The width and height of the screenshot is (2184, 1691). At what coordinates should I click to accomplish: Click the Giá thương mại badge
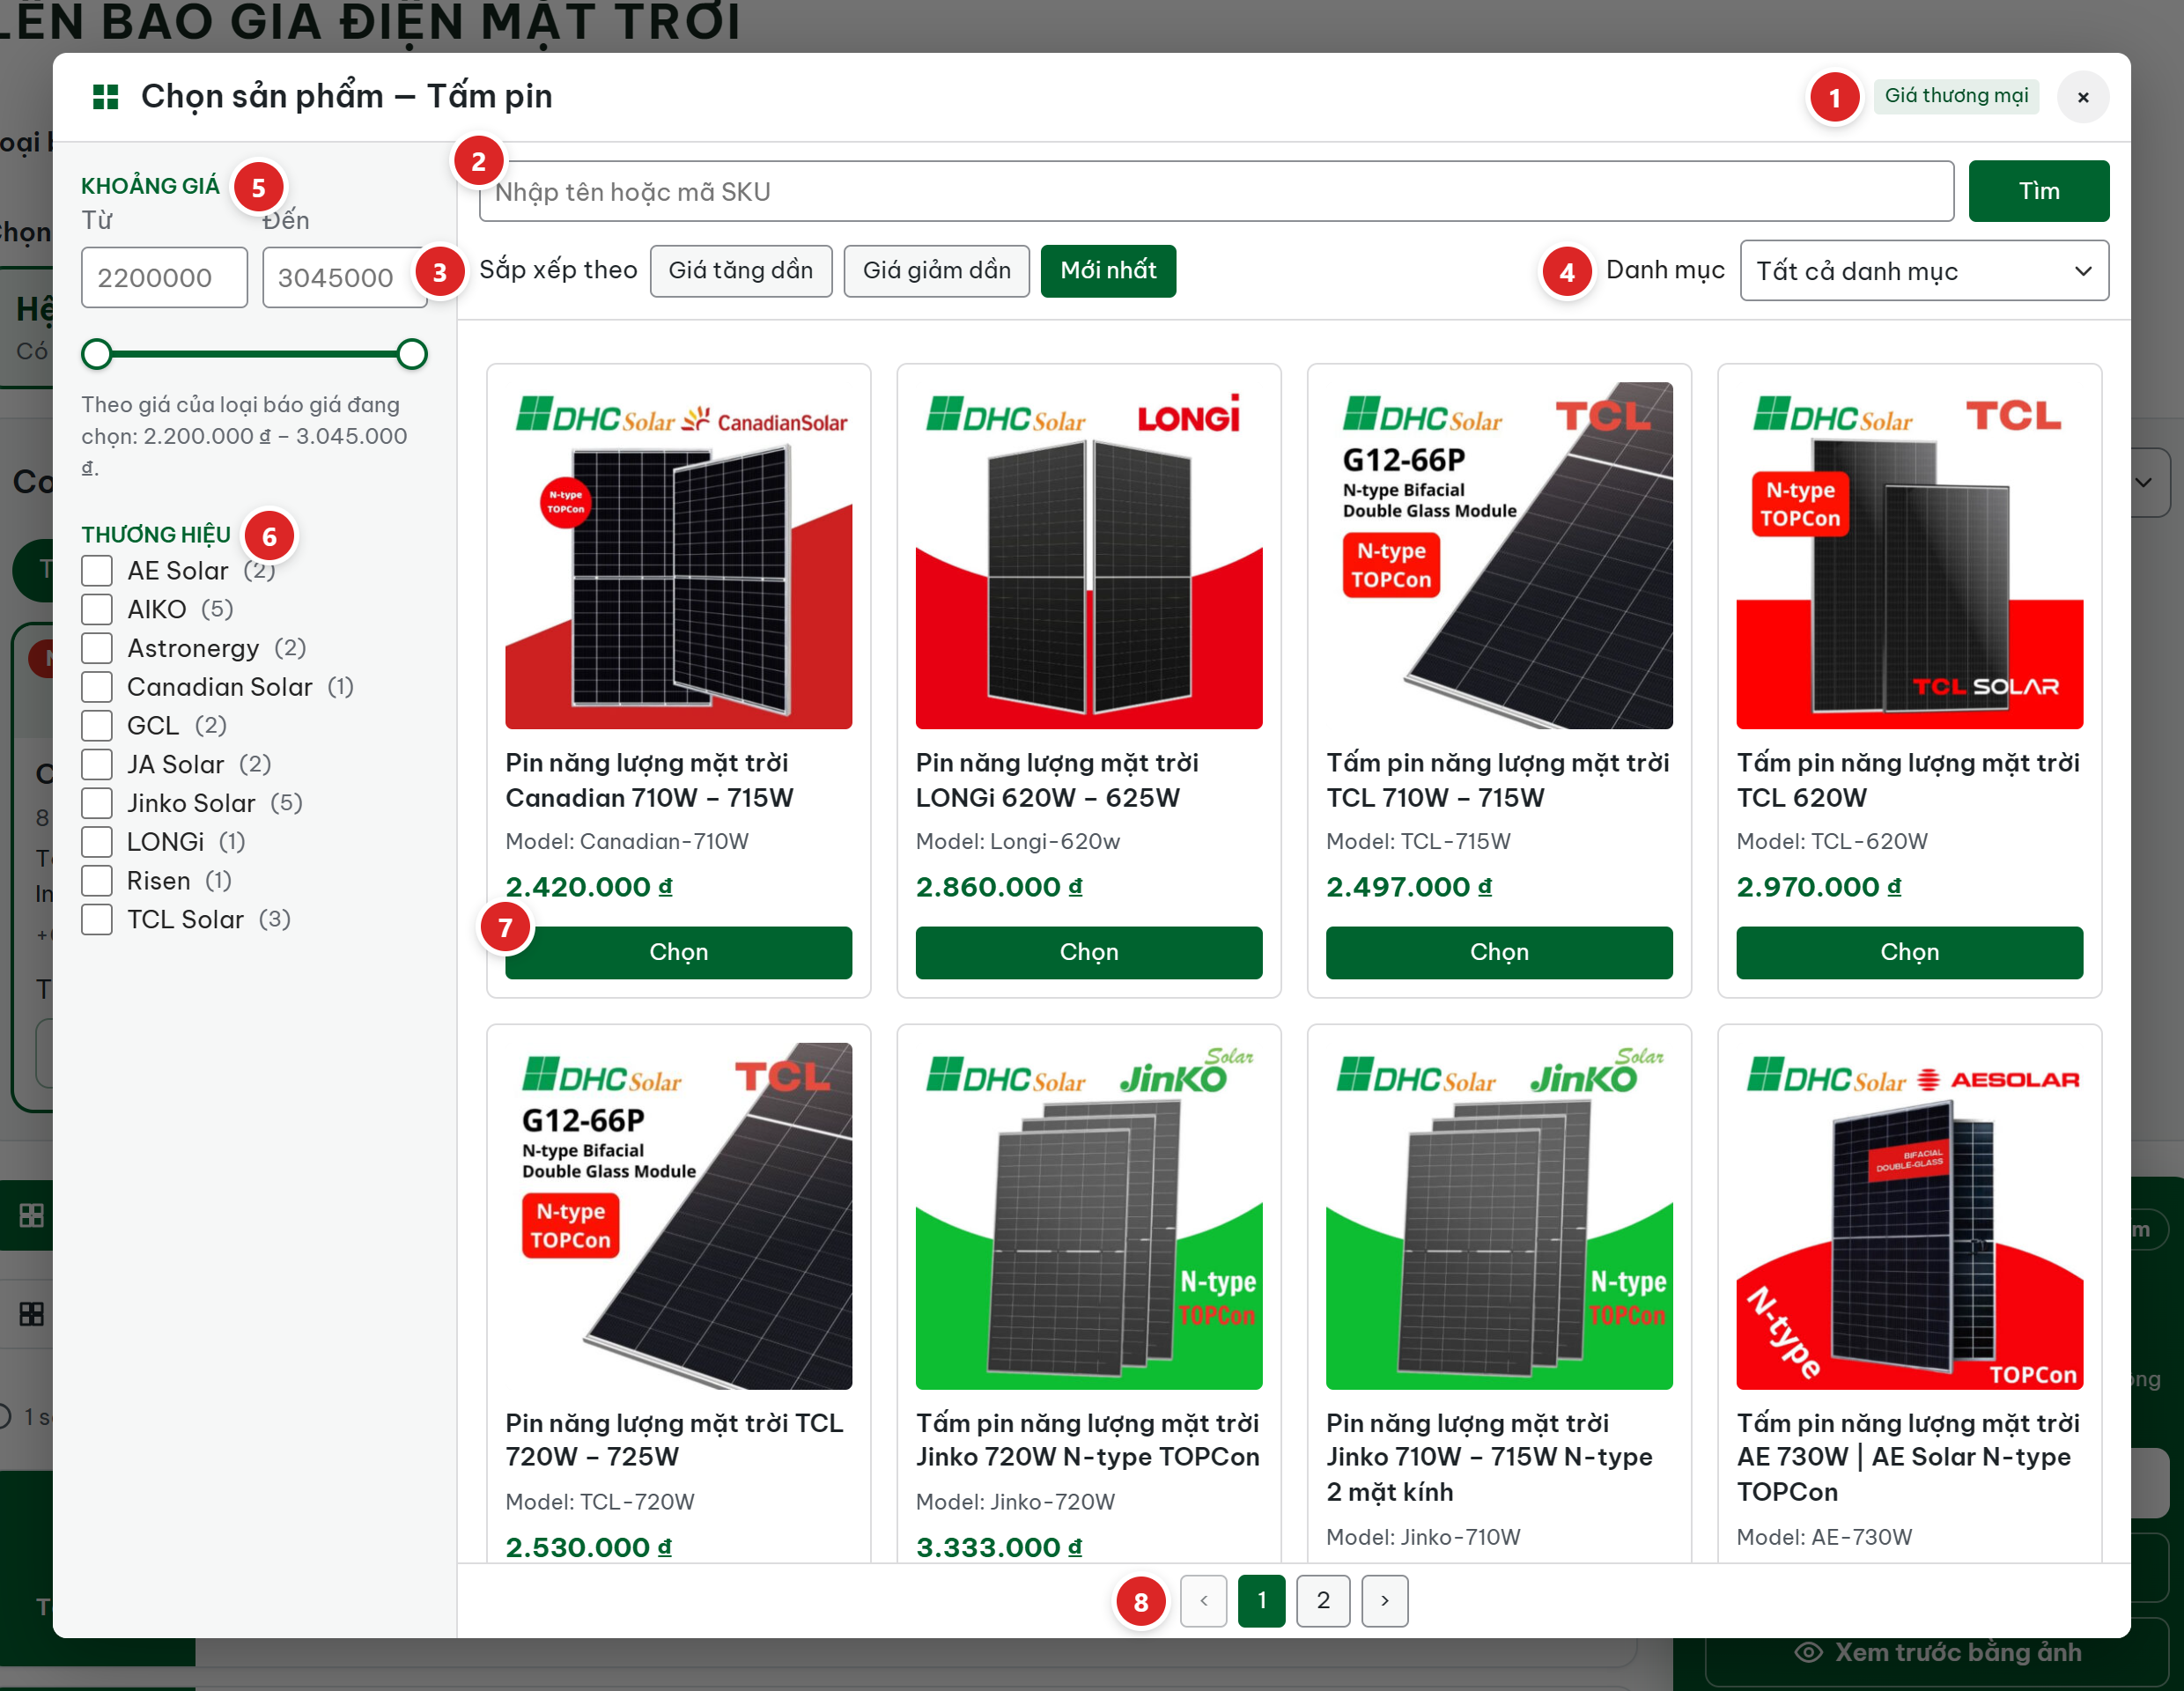(x=1956, y=96)
